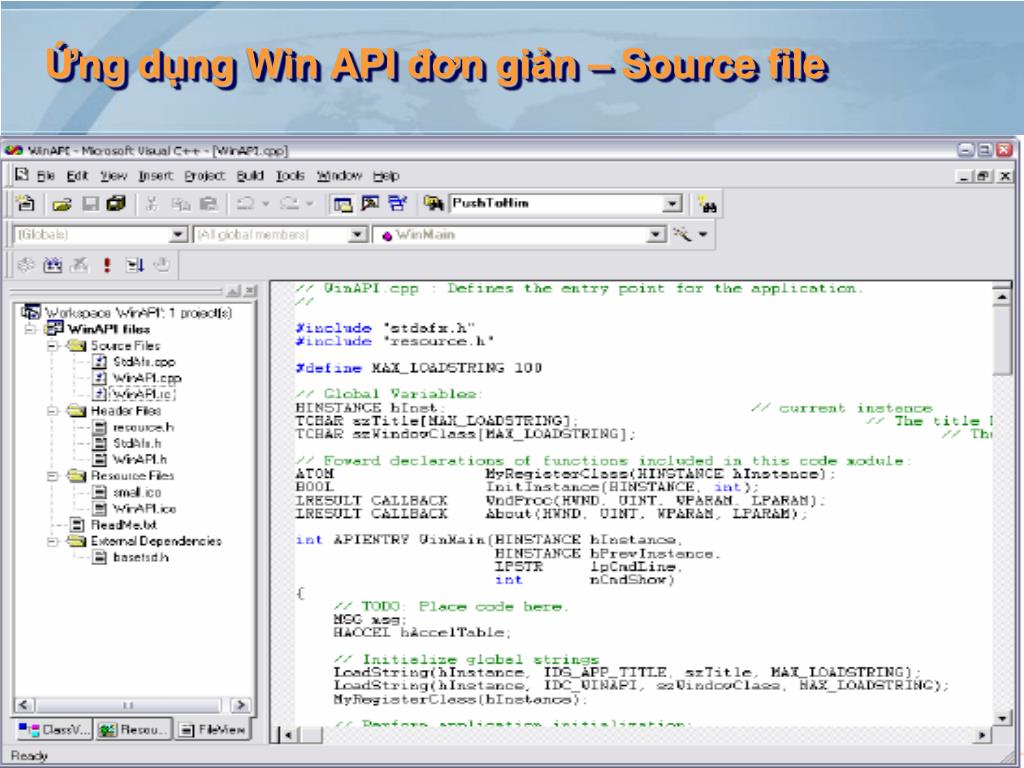Click the Save disk icon
This screenshot has height=768, width=1024.
[90, 204]
